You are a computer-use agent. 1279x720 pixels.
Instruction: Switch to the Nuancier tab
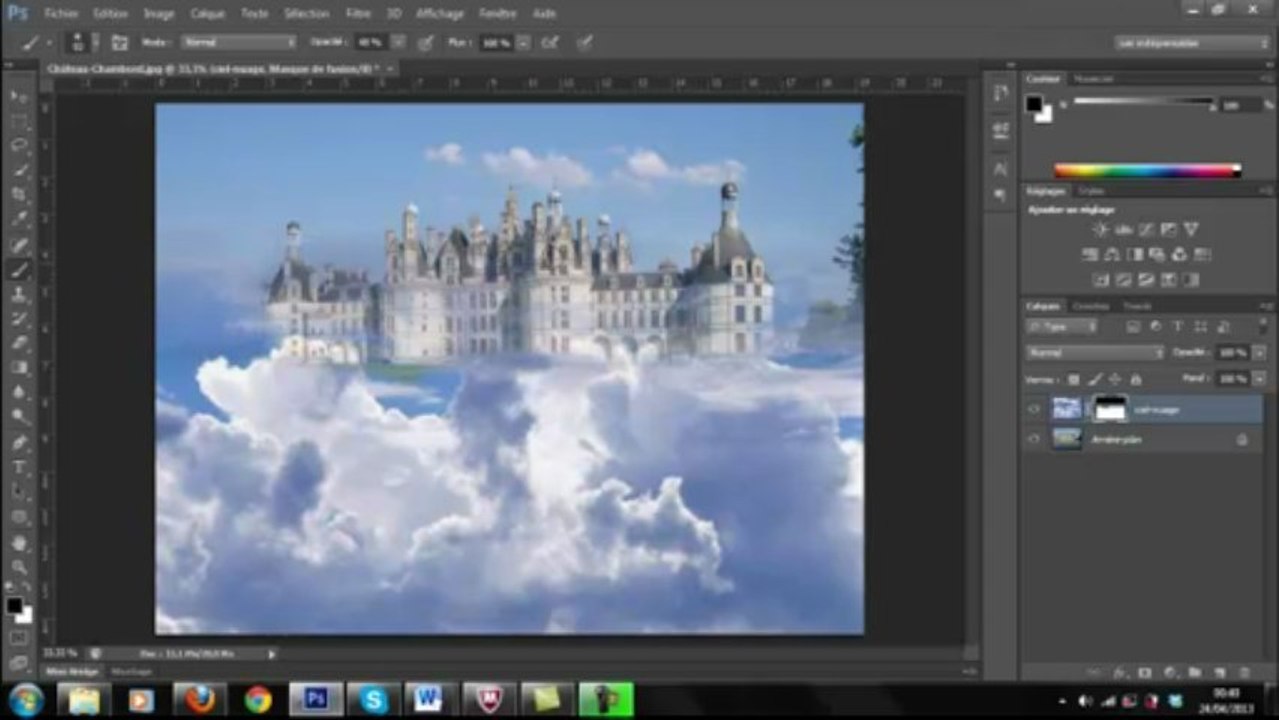(1093, 79)
